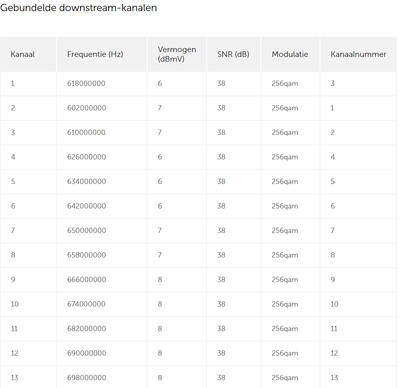This screenshot has width=400, height=388.
Task: Click the 'Gebundelde downstream-kanalen' heading
Action: (78, 8)
